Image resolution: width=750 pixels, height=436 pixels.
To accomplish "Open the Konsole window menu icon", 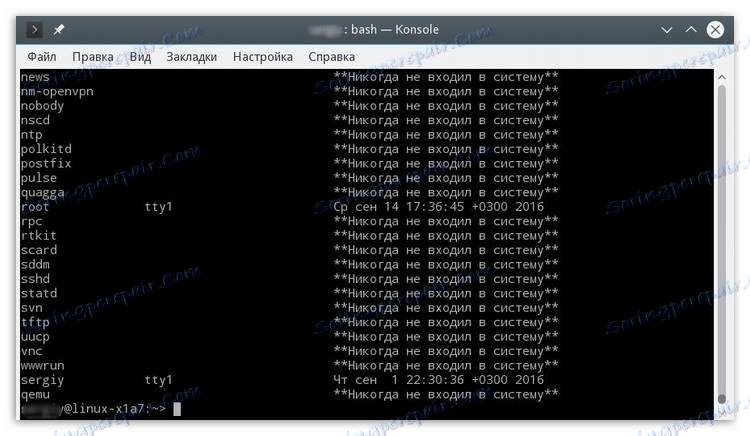I will click(x=34, y=30).
